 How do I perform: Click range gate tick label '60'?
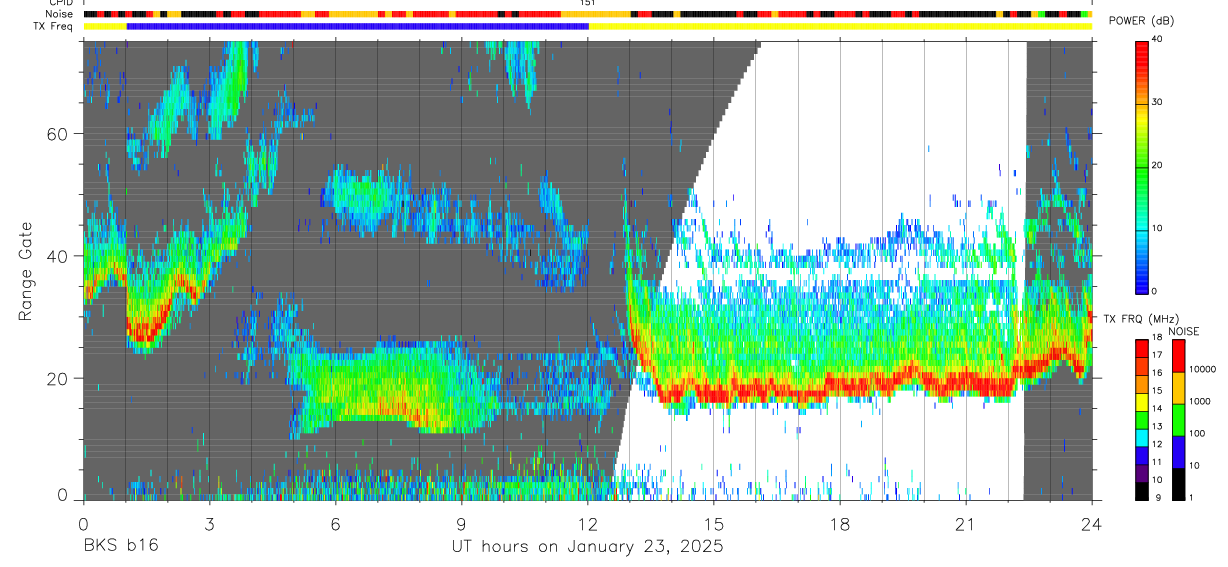click(58, 133)
